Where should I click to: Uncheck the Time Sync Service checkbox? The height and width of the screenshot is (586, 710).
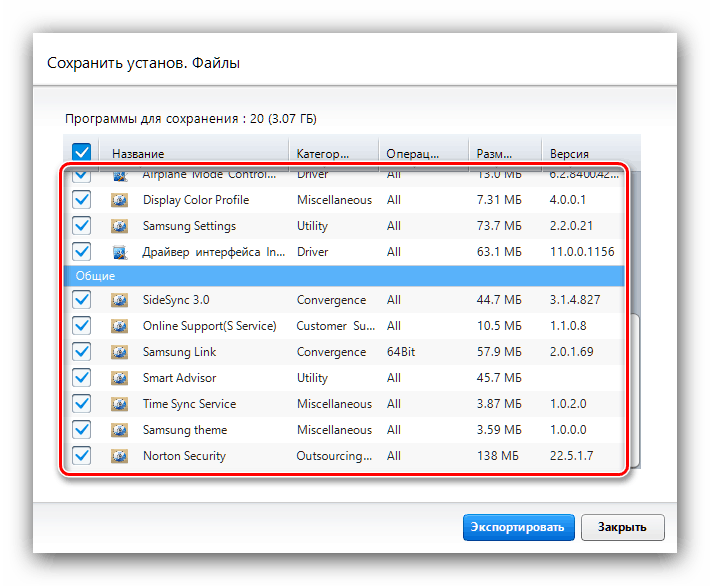pyautogui.click(x=82, y=403)
